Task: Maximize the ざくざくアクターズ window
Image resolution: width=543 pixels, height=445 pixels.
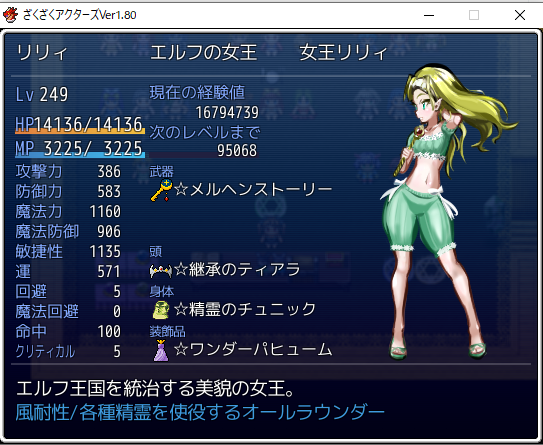Action: [x=474, y=15]
